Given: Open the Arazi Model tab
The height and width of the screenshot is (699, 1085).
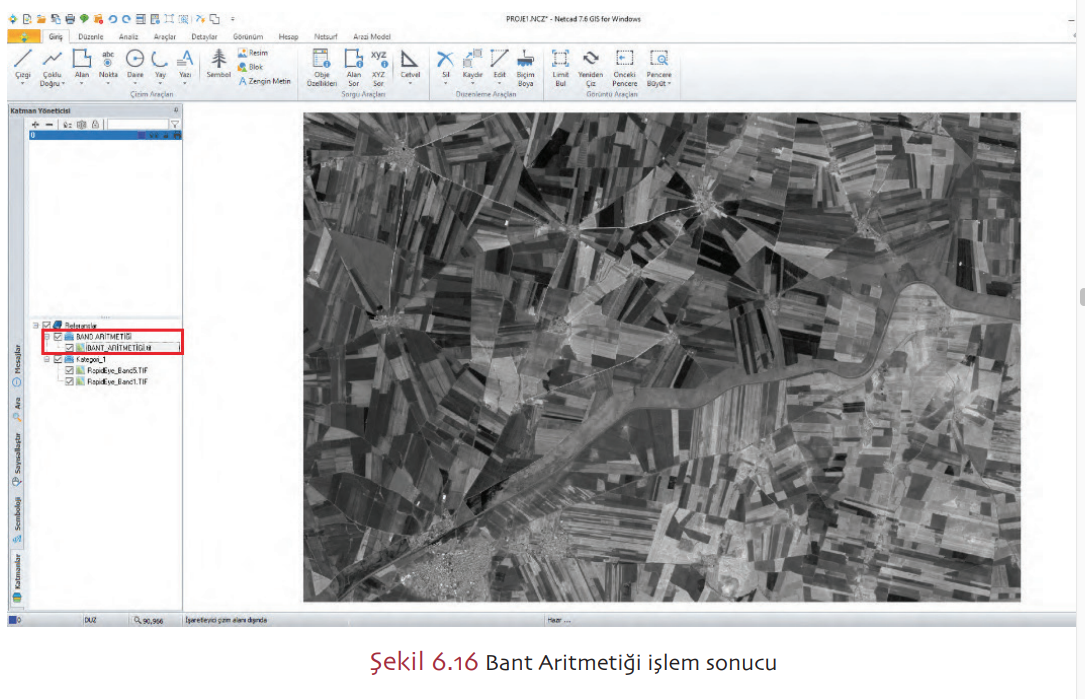Looking at the screenshot, I should click(371, 36).
